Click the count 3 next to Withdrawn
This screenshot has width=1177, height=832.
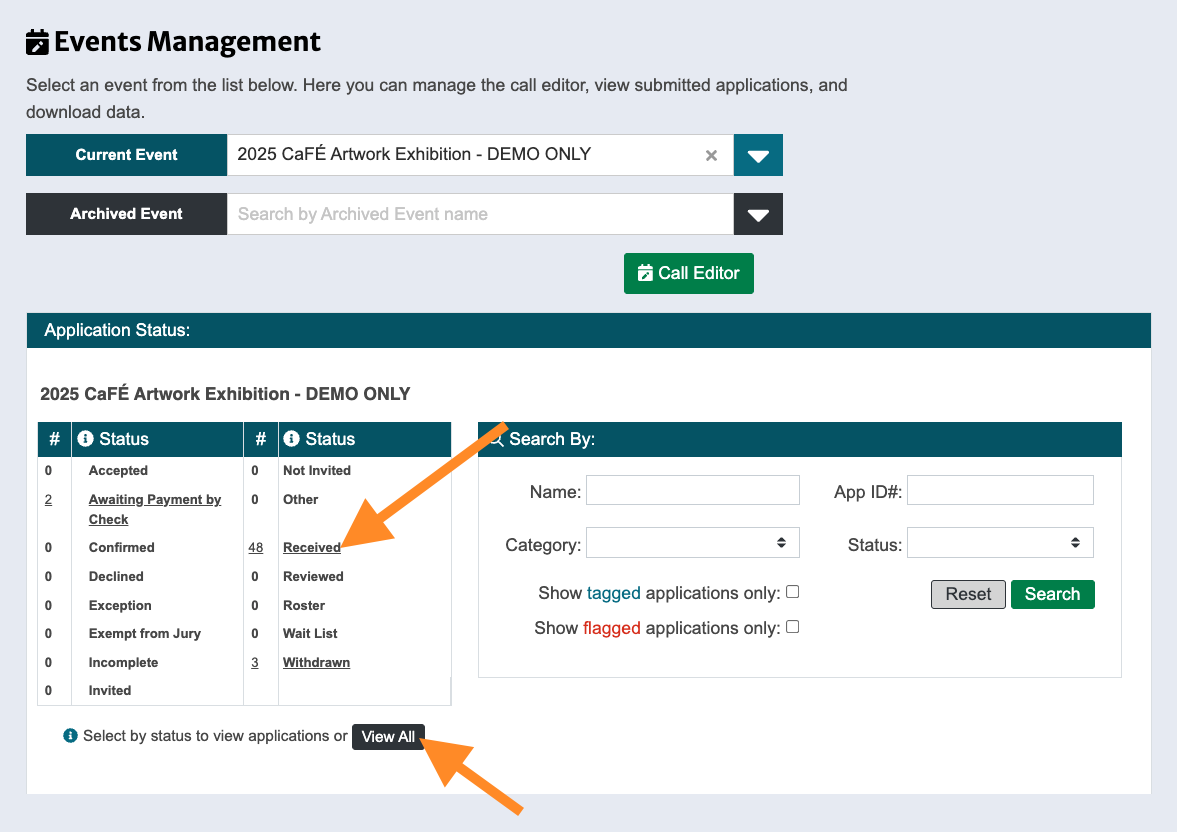click(x=254, y=662)
